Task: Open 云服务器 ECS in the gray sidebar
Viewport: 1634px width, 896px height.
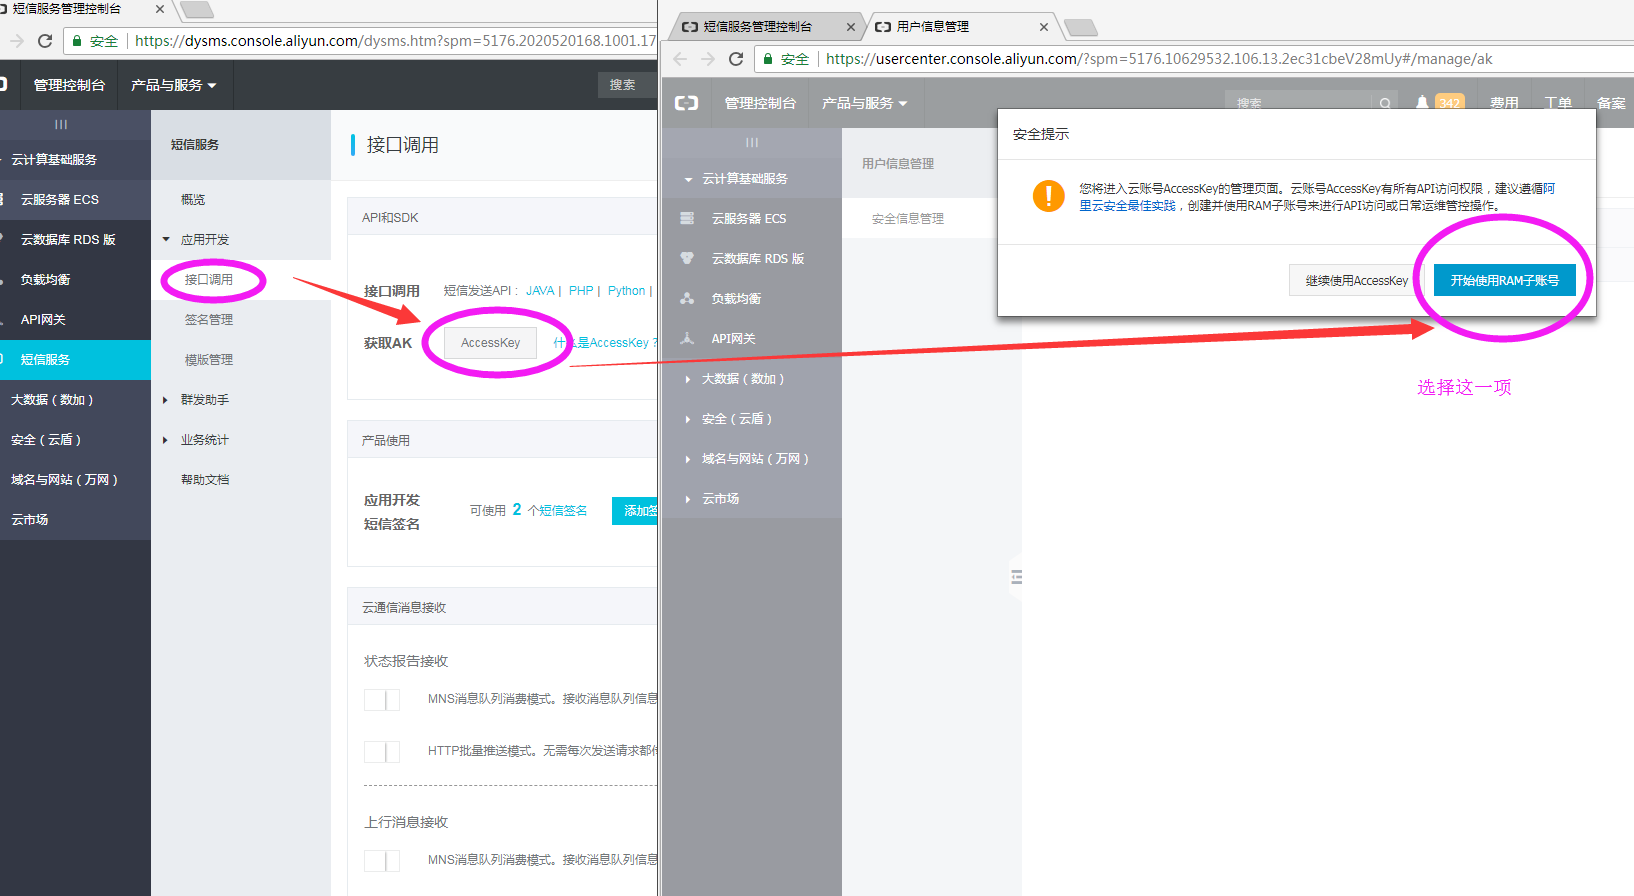Action: tap(748, 218)
